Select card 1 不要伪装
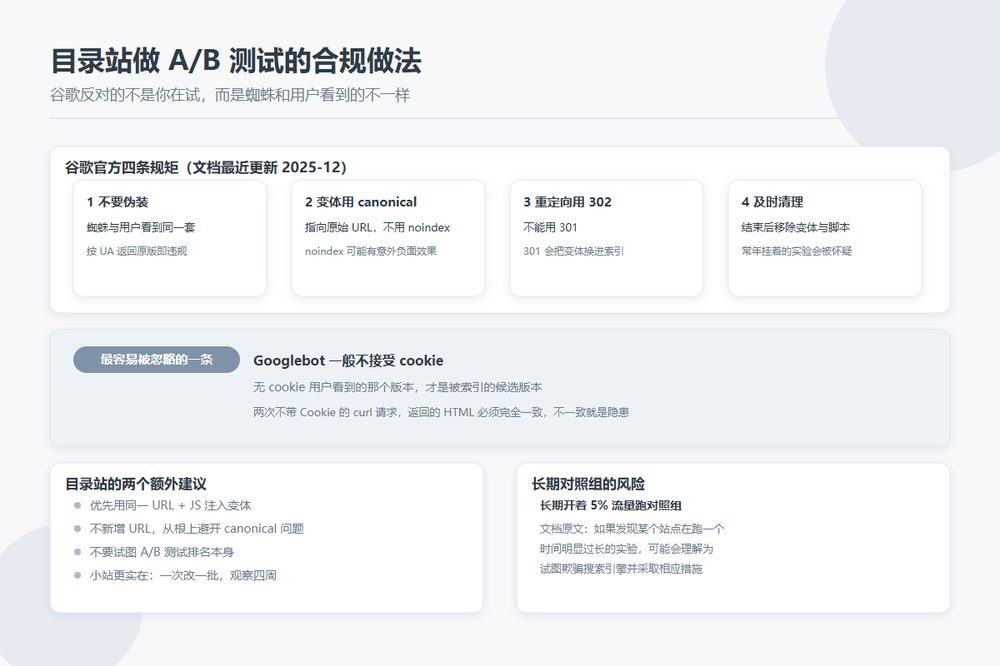 [170, 238]
